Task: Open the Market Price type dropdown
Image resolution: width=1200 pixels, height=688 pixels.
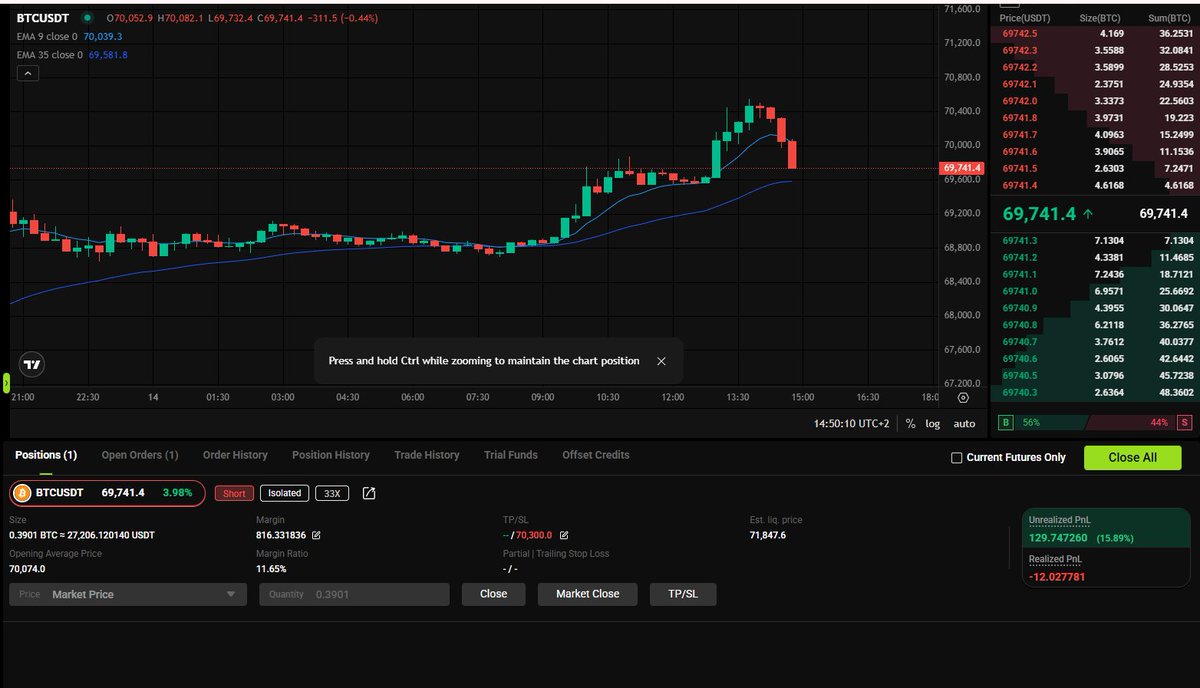Action: [128, 594]
